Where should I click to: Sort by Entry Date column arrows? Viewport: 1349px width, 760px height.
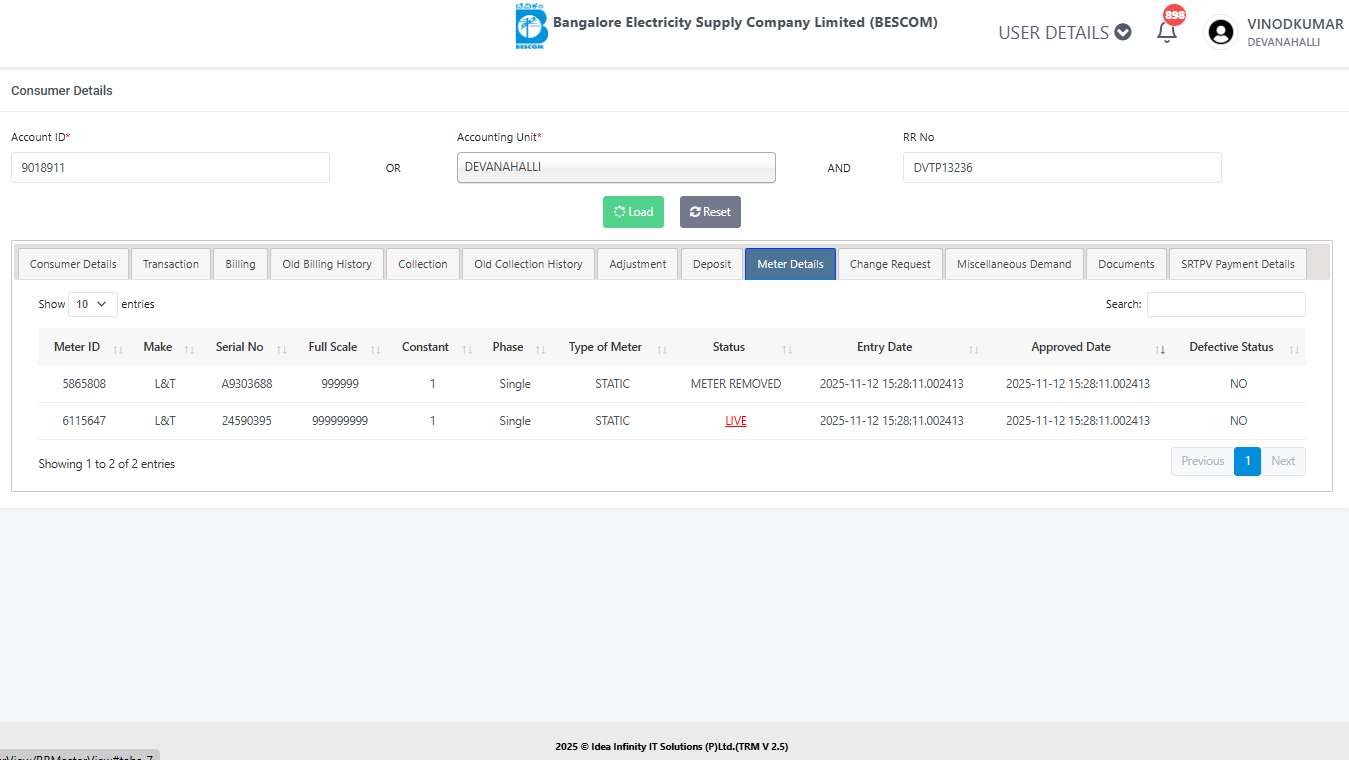(x=973, y=349)
